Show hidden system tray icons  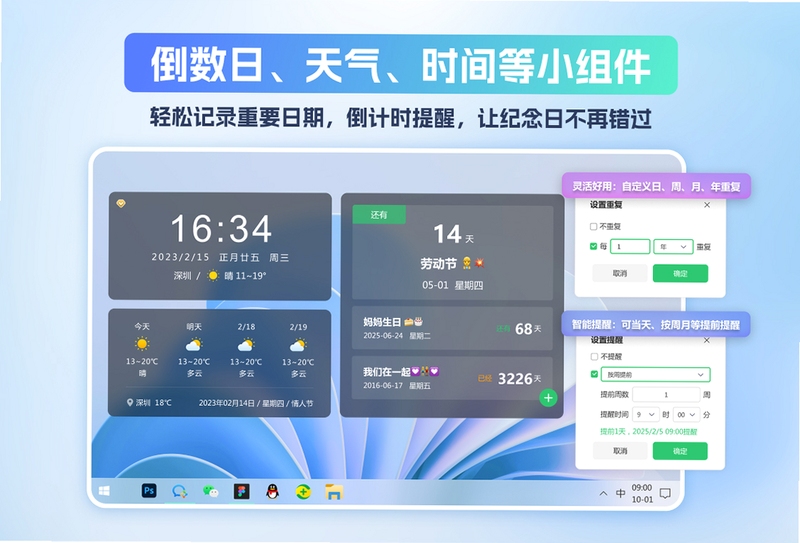tap(603, 493)
